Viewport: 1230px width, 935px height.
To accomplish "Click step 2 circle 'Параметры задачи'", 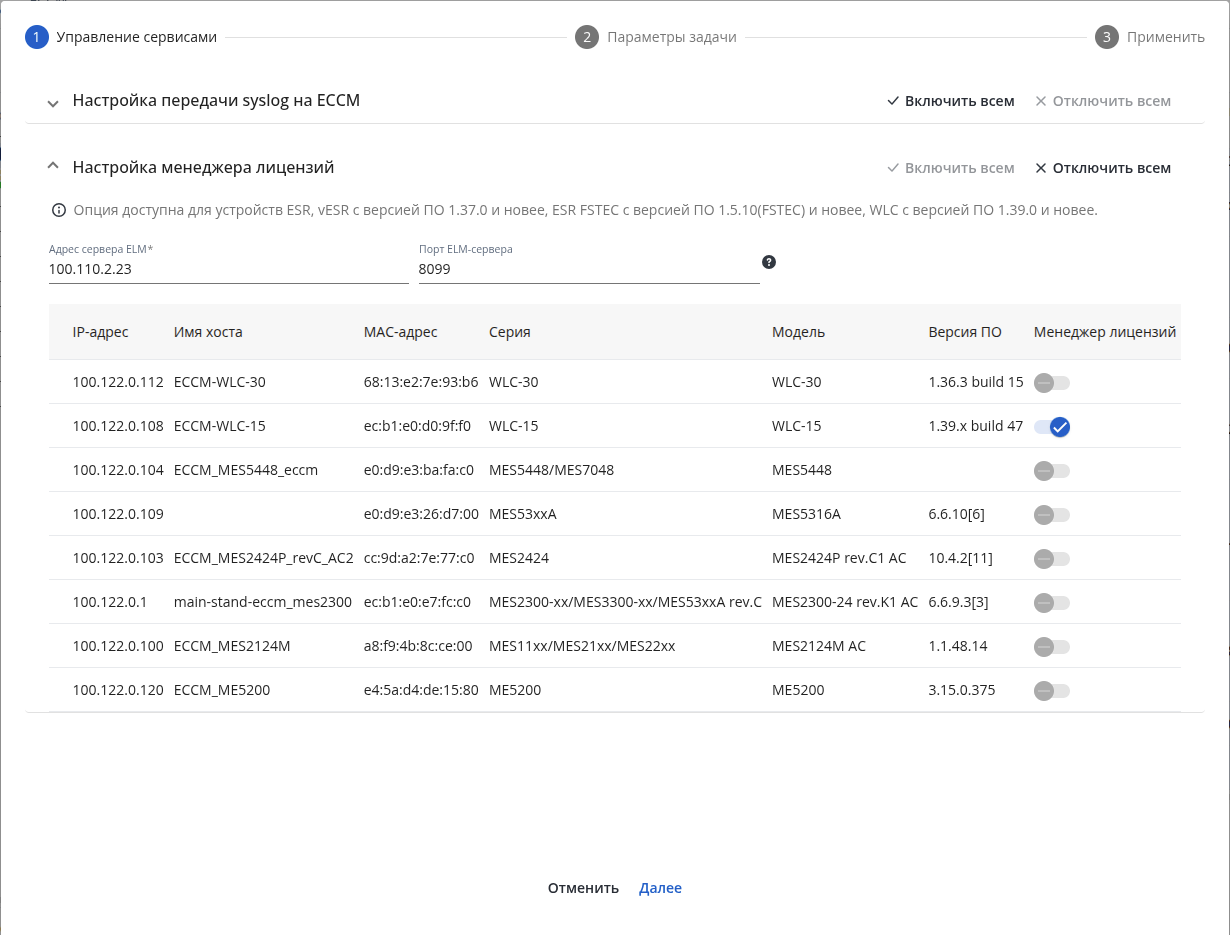I will pyautogui.click(x=587, y=37).
